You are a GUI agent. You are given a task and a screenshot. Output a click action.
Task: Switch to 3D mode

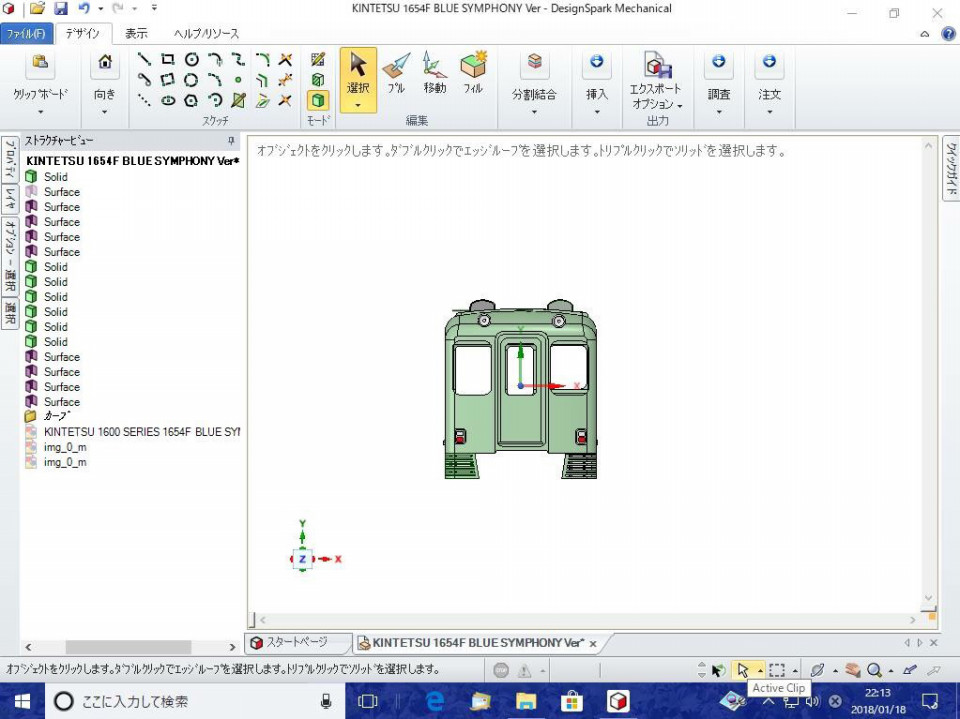pos(318,100)
